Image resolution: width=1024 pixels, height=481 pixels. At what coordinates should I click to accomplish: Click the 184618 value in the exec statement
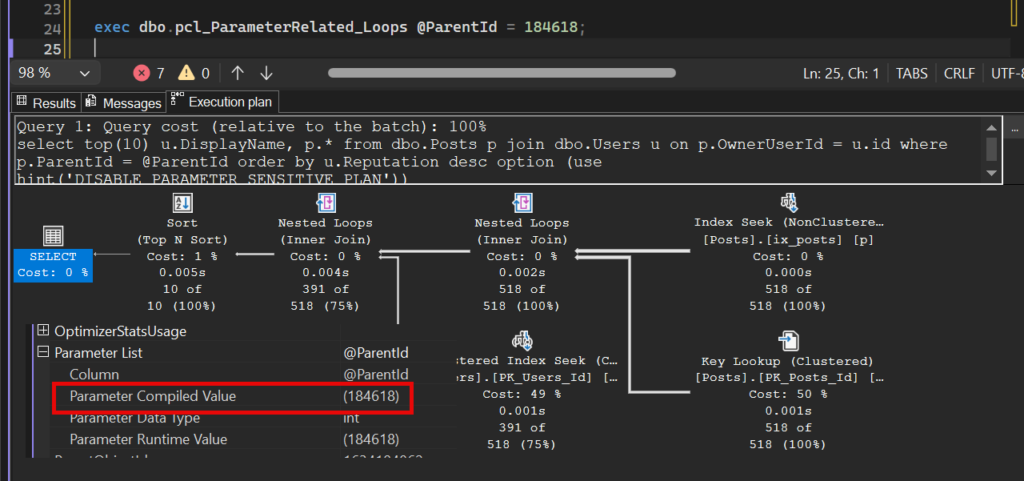pyautogui.click(x=552, y=27)
